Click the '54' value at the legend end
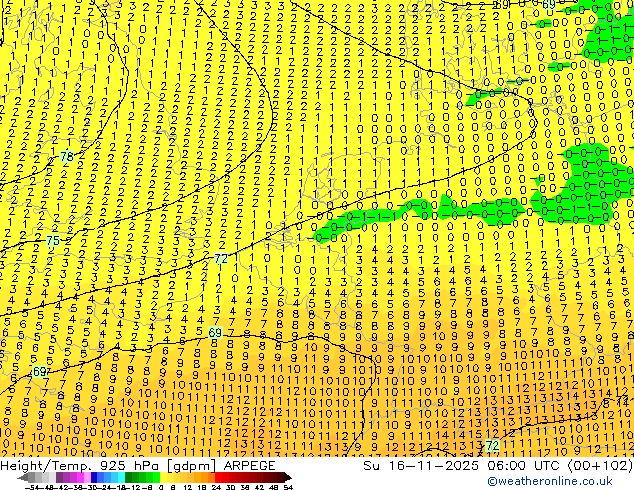This screenshot has height=490, width=634. click(x=288, y=487)
